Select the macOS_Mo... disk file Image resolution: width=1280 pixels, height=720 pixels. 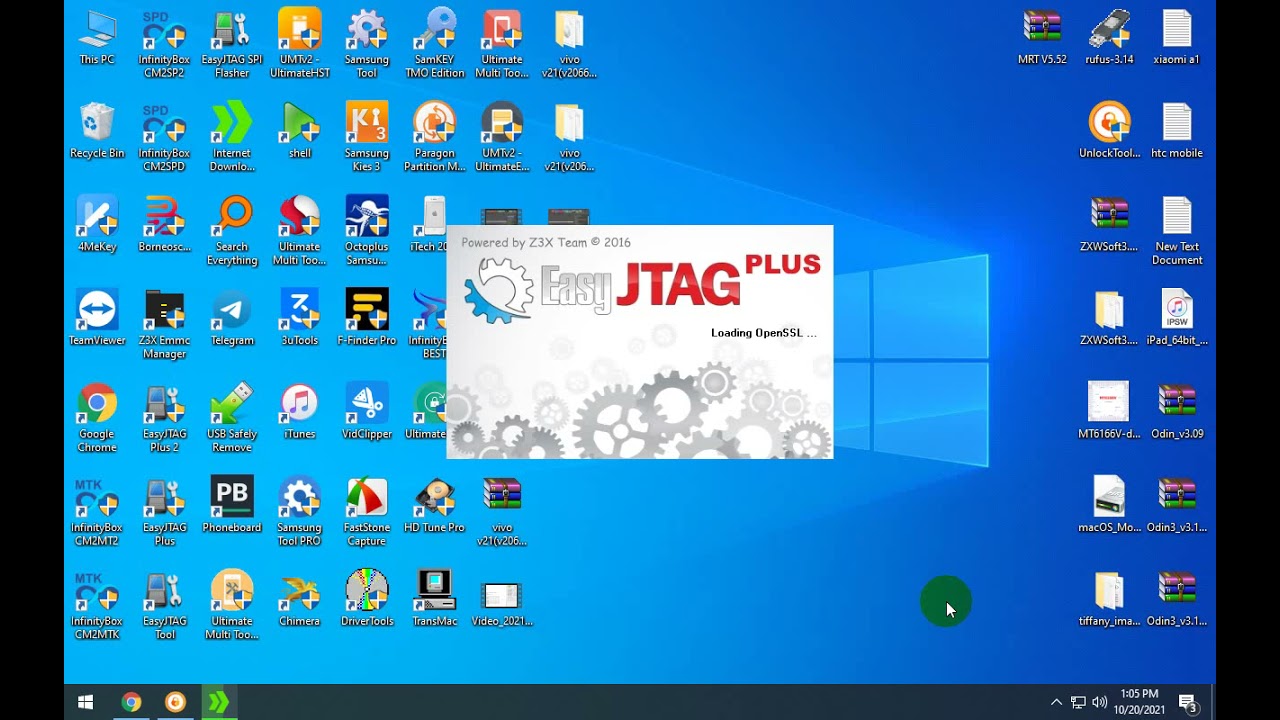coord(1109,505)
